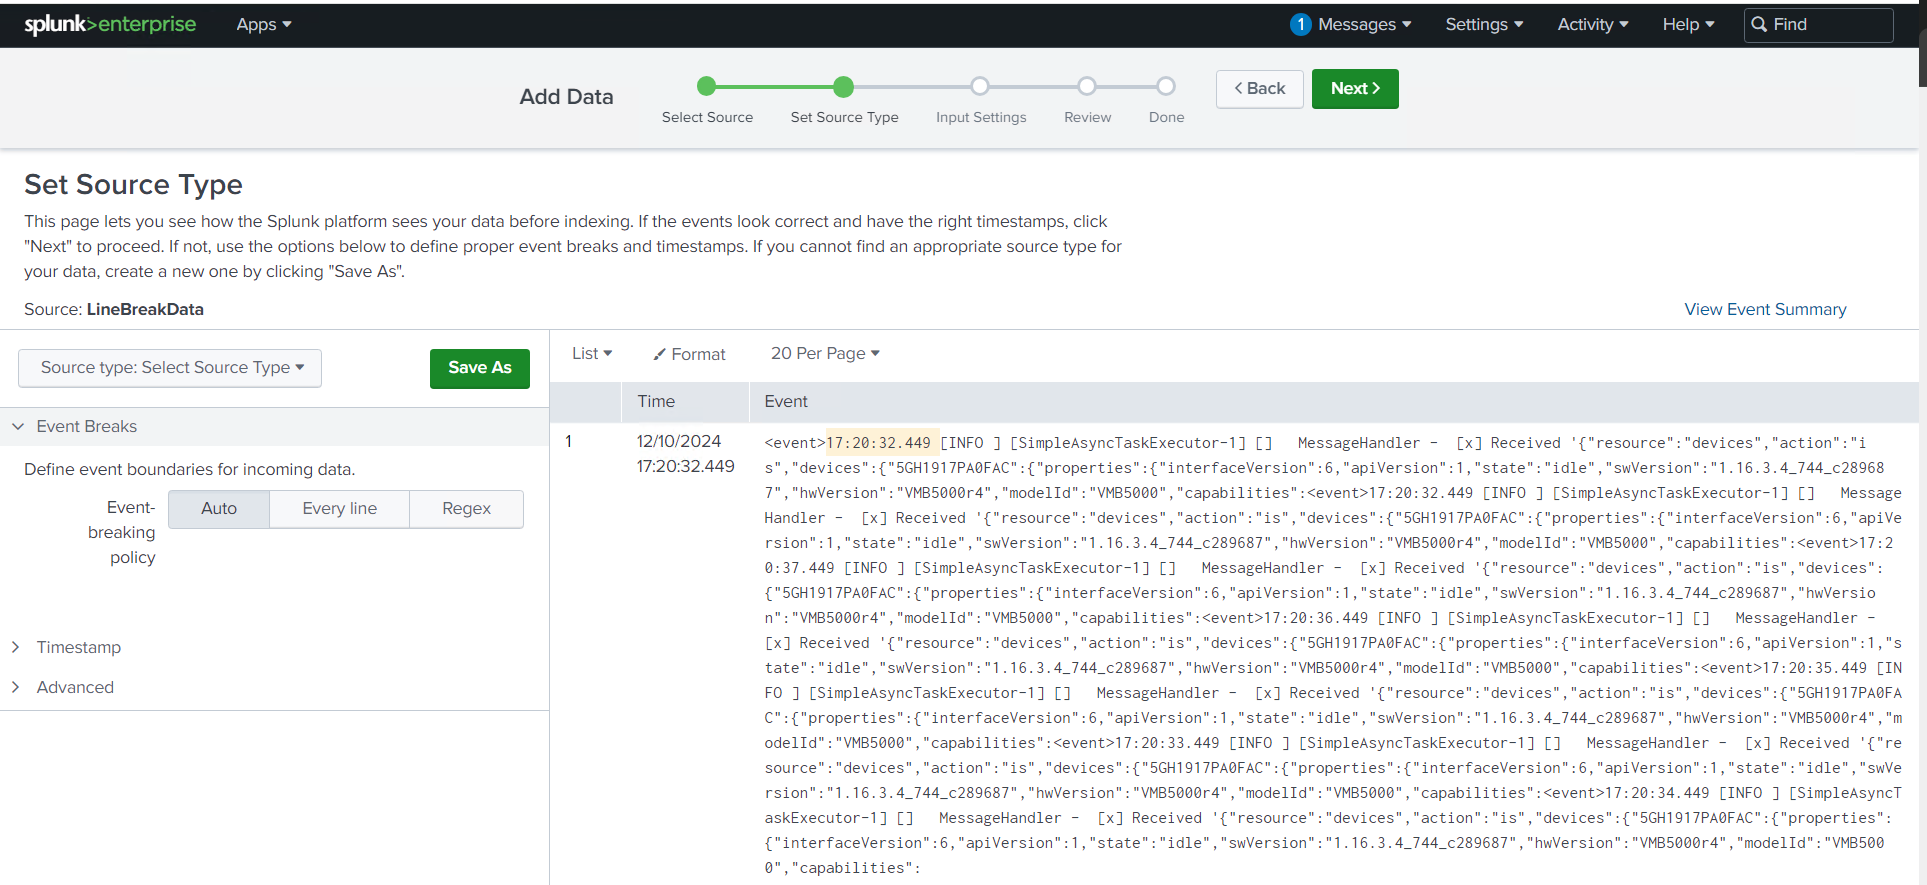Select Regex event-breaking policy

click(466, 508)
